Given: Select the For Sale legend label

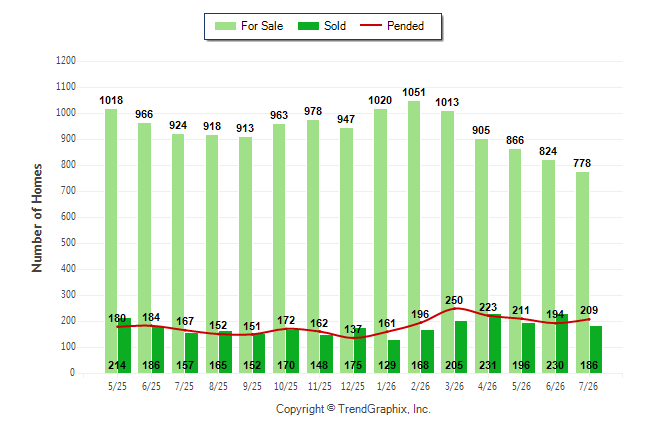Looking at the screenshot, I should pos(262,26).
